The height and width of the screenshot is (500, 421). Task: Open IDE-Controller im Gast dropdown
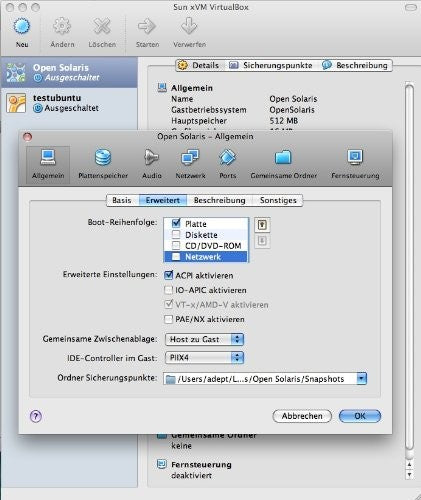[204, 358]
